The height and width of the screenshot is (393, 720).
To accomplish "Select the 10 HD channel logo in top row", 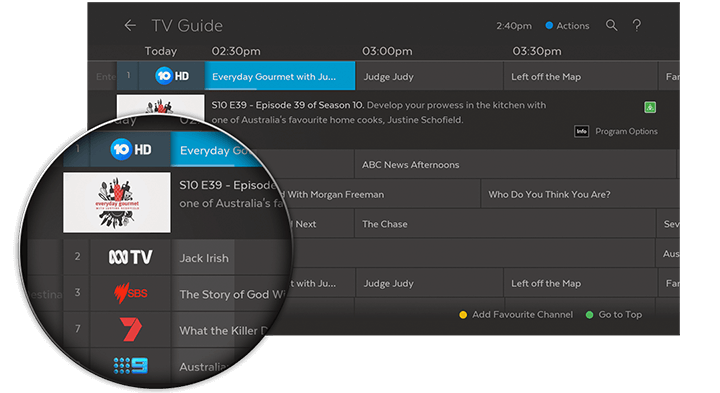I will 172,76.
